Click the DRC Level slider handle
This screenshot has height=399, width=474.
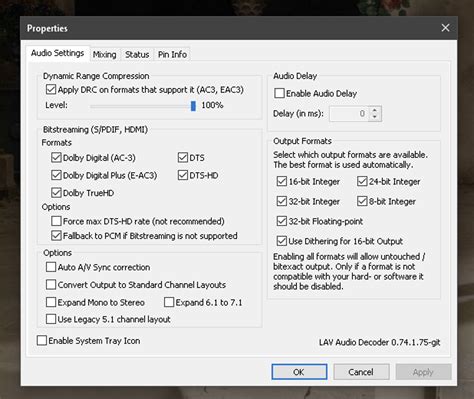193,106
